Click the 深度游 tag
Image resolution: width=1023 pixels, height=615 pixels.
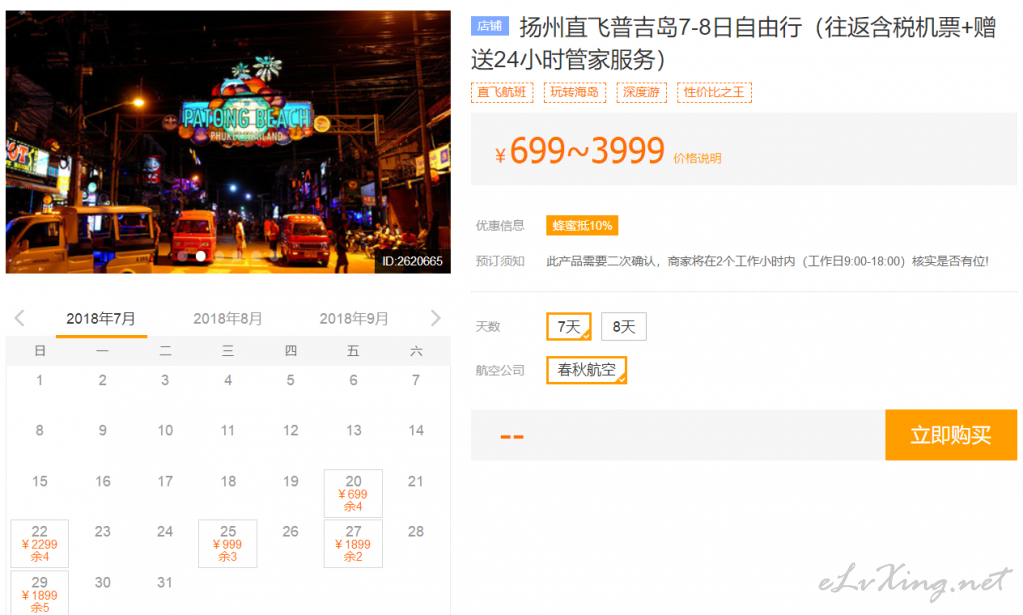click(641, 93)
